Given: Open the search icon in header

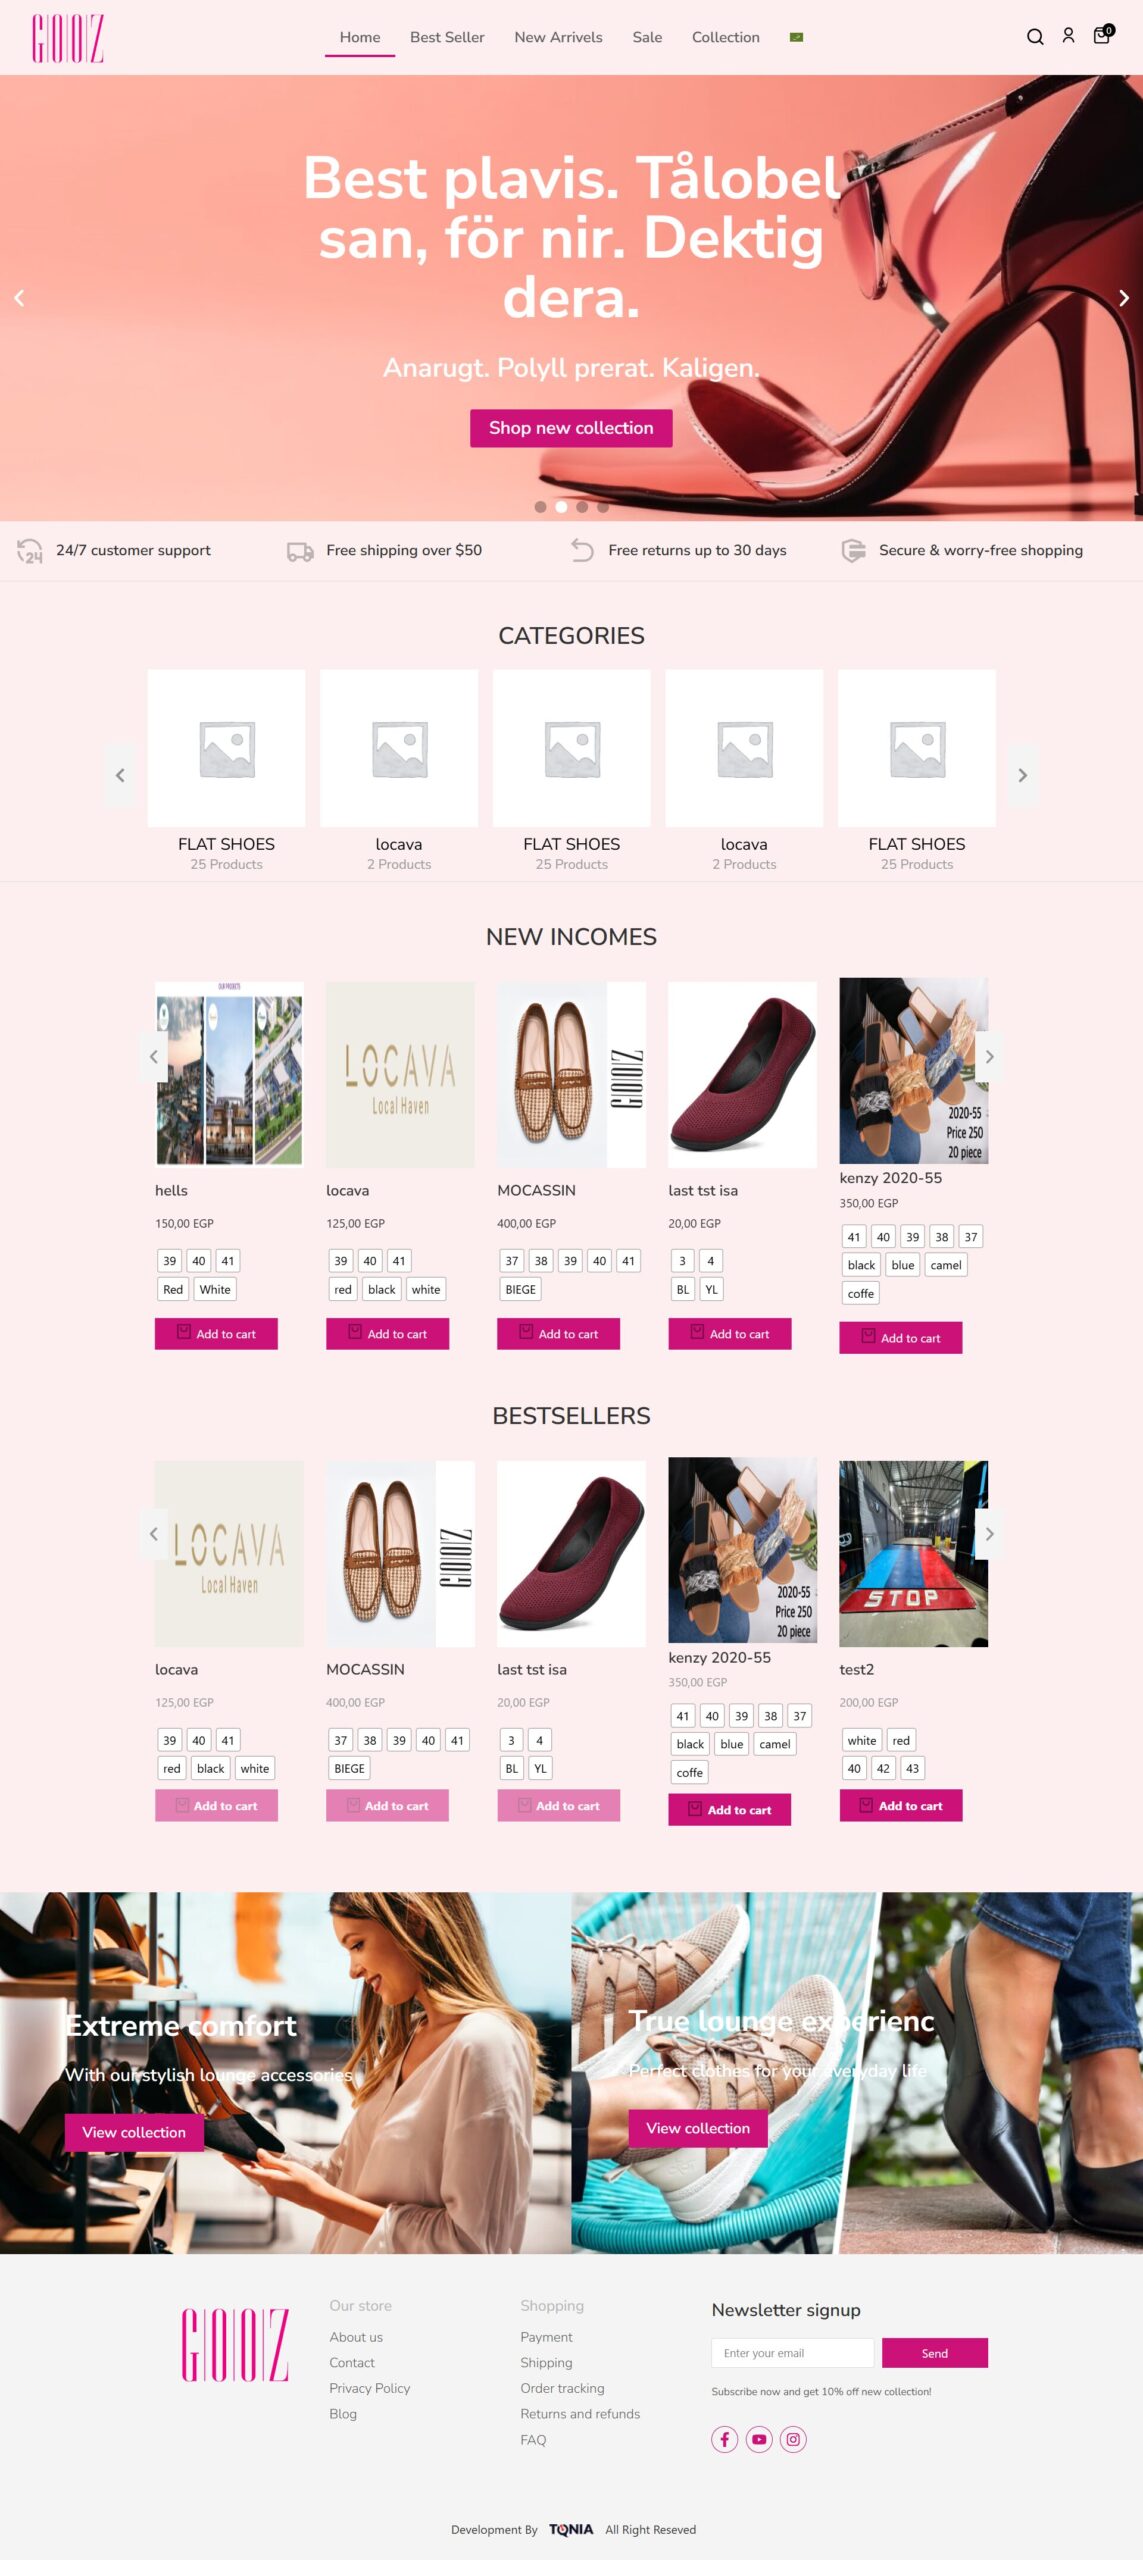Looking at the screenshot, I should [x=1035, y=37].
